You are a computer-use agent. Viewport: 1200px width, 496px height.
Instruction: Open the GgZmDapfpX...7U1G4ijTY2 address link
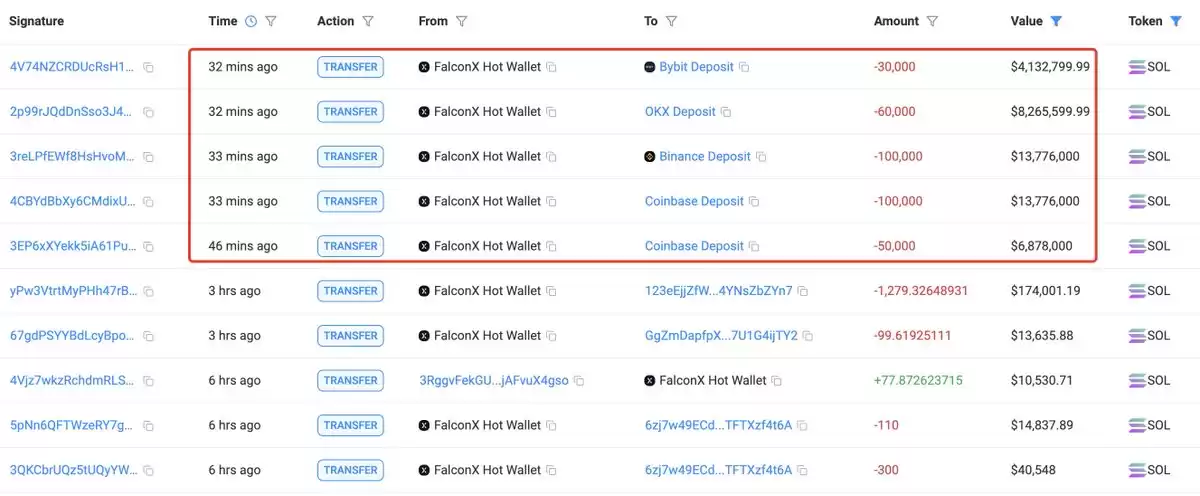pyautogui.click(x=721, y=336)
